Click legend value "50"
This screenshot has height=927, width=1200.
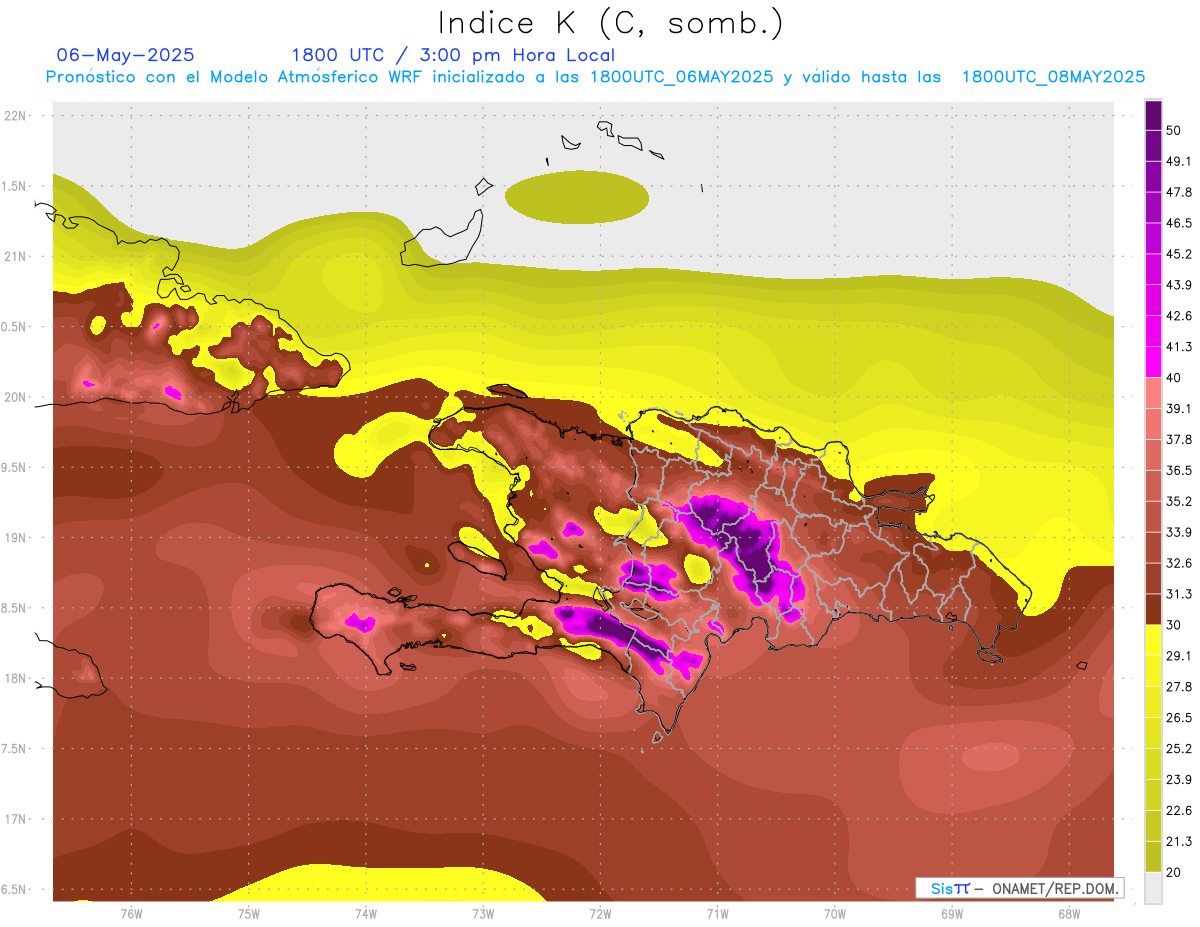point(1174,130)
